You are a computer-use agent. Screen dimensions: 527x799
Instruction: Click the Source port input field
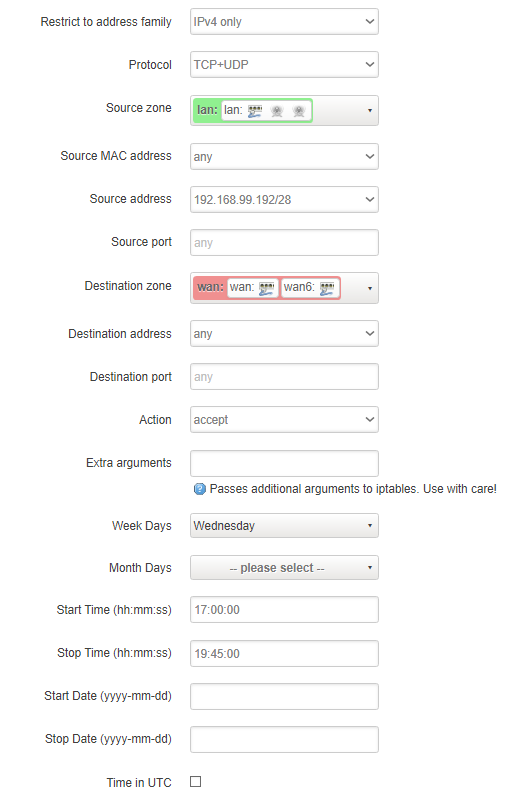pyautogui.click(x=284, y=243)
